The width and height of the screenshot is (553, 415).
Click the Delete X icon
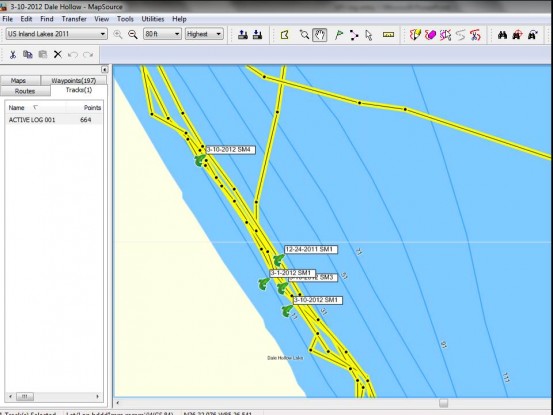coord(57,54)
